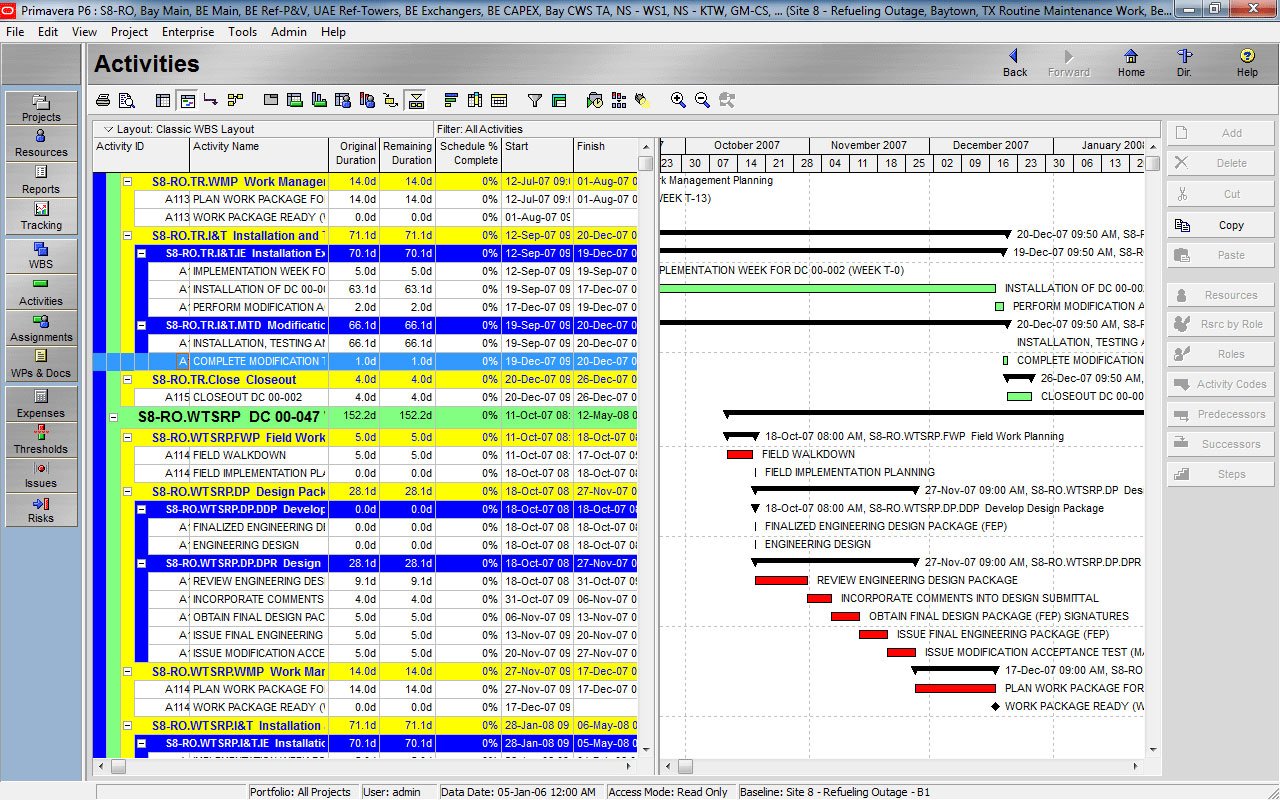The height and width of the screenshot is (800, 1280).
Task: Collapse the S8-RO.WTSRP.FWP Field Work group
Action: coord(127,438)
